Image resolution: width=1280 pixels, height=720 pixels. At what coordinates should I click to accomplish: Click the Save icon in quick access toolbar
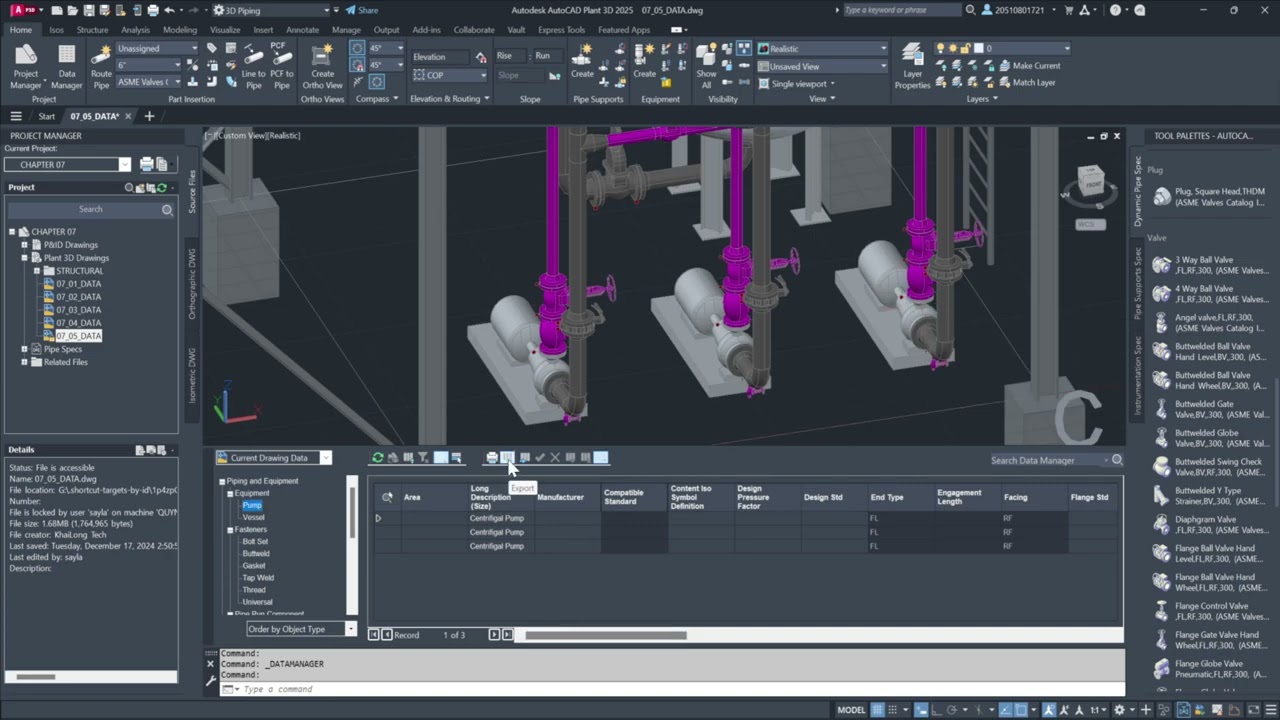pyautogui.click(x=90, y=10)
